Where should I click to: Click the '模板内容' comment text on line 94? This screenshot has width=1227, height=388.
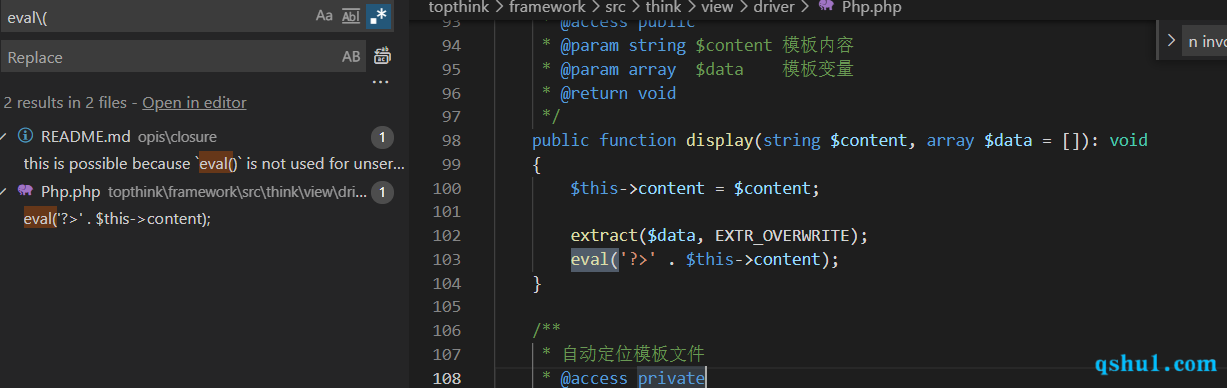point(818,46)
